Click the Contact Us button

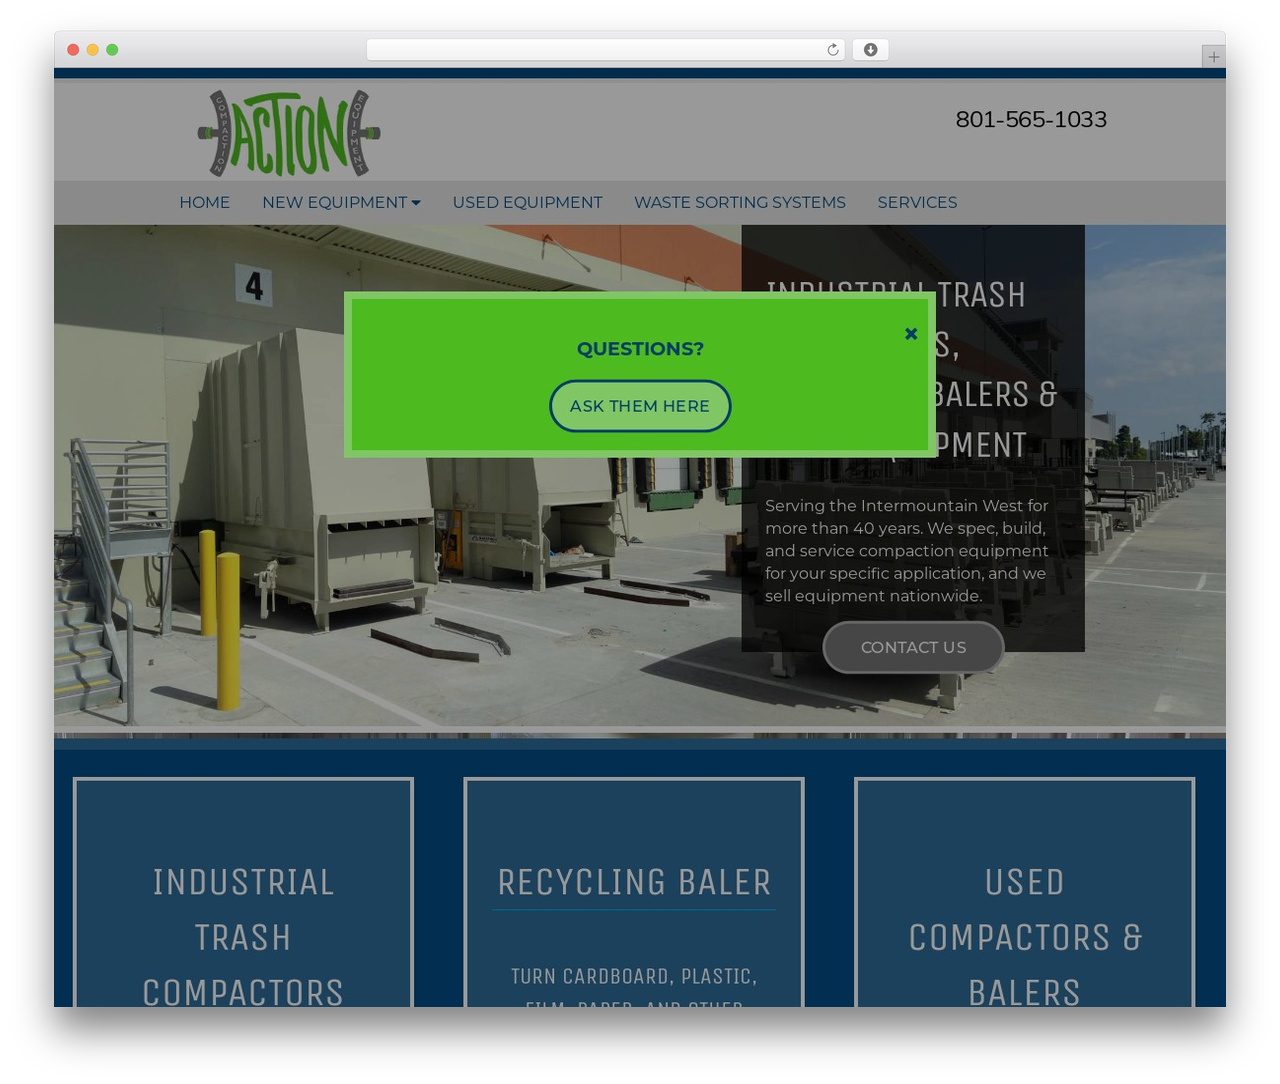pos(913,647)
